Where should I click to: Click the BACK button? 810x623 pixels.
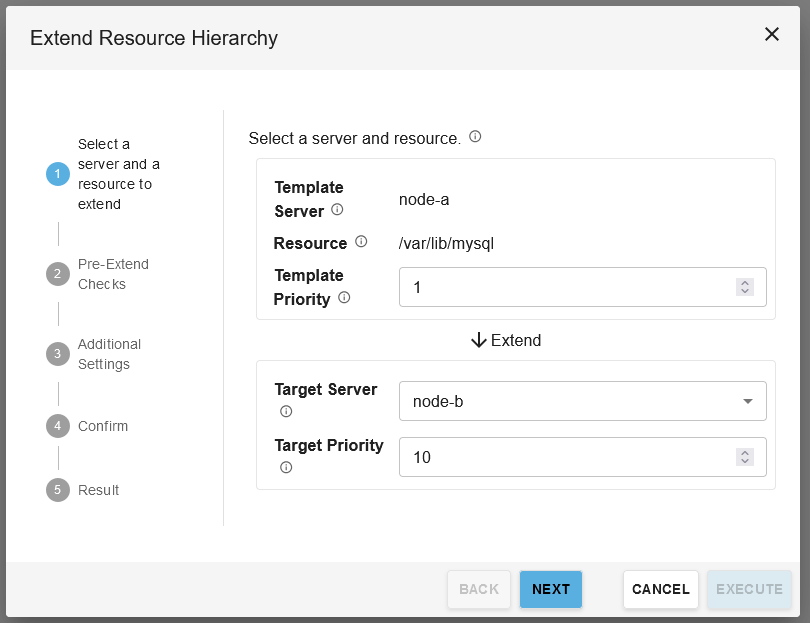(x=479, y=589)
